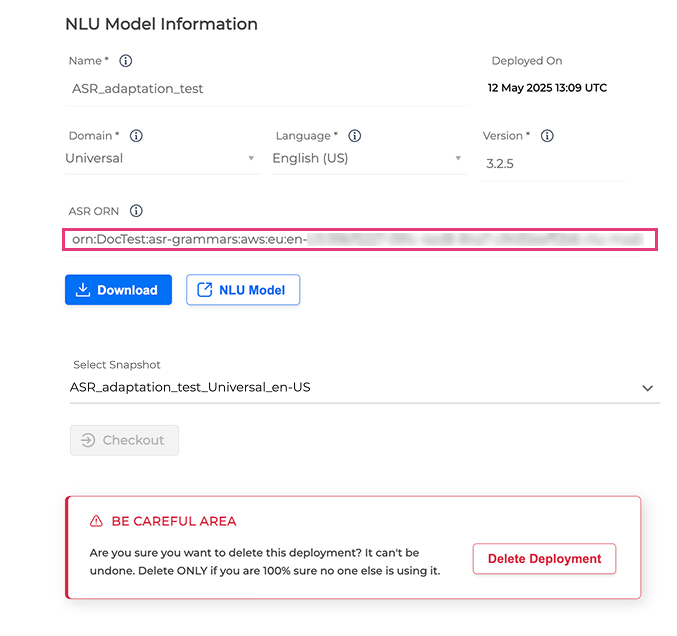
Task: Click the disabled Checkout button
Action: pyautogui.click(x=124, y=440)
